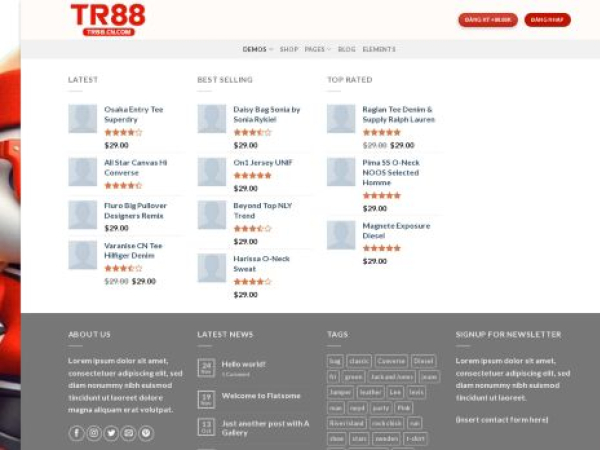Click the TR88 logo
Image resolution: width=600 pixels, height=450 pixels.
(108, 20)
